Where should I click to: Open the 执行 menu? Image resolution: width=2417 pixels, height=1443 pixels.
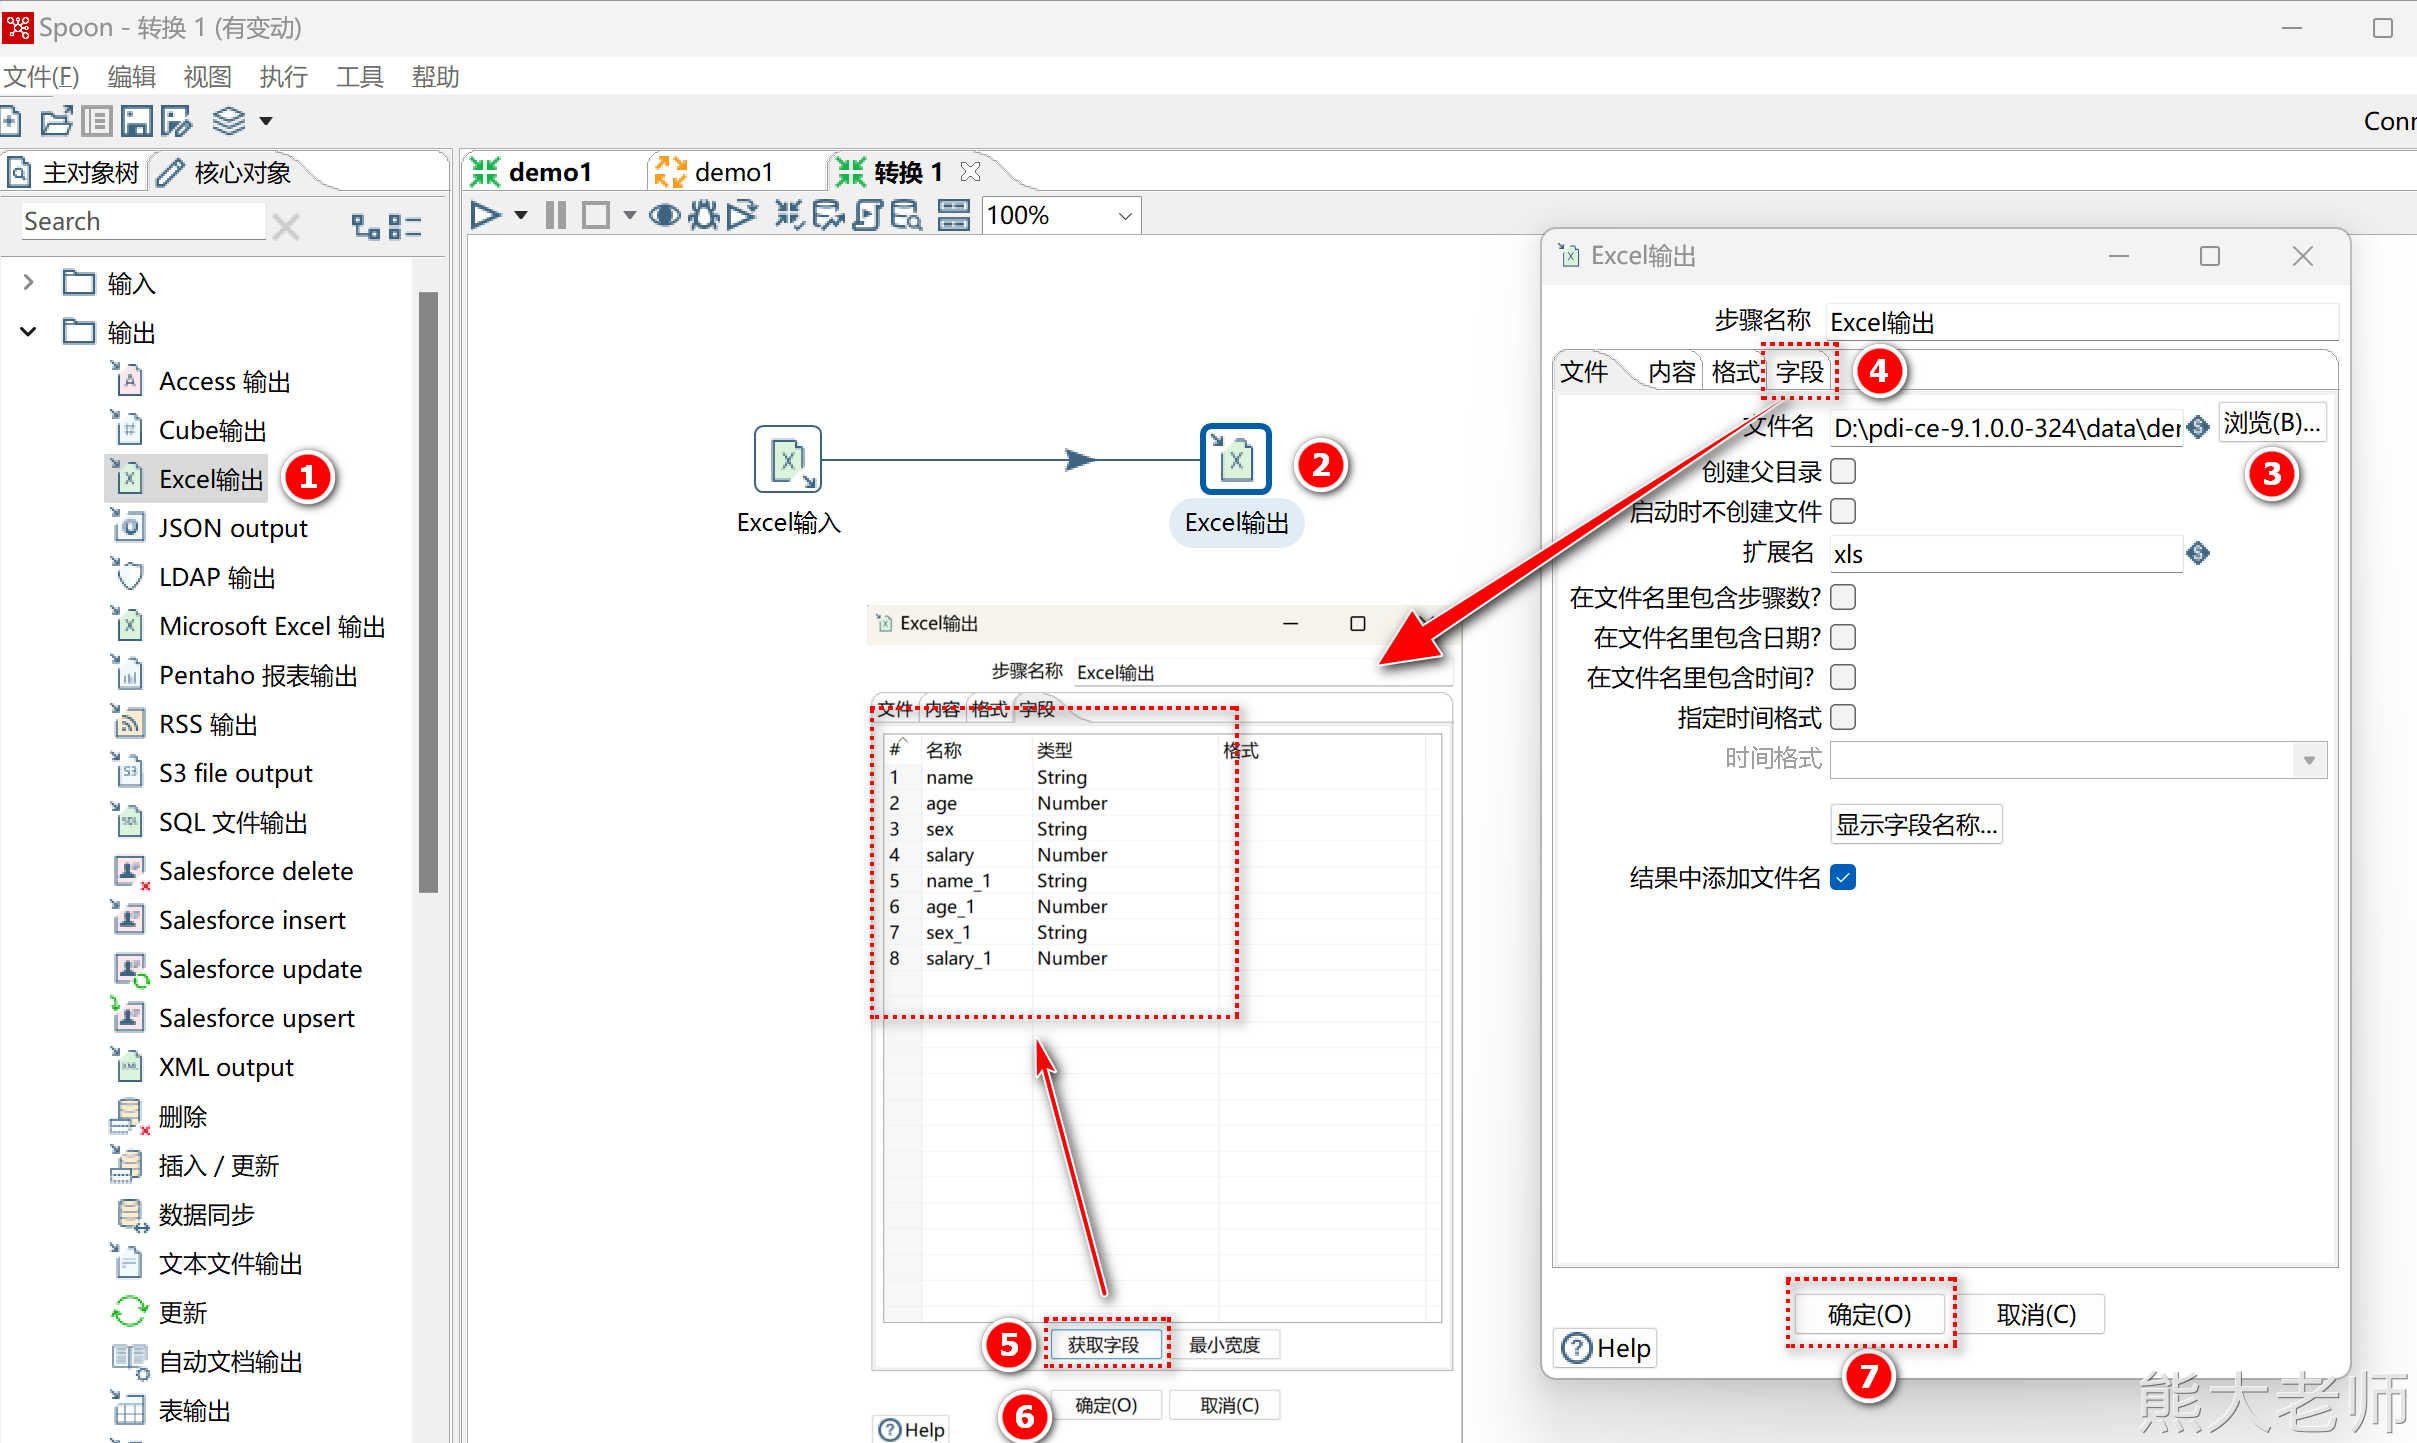point(283,77)
